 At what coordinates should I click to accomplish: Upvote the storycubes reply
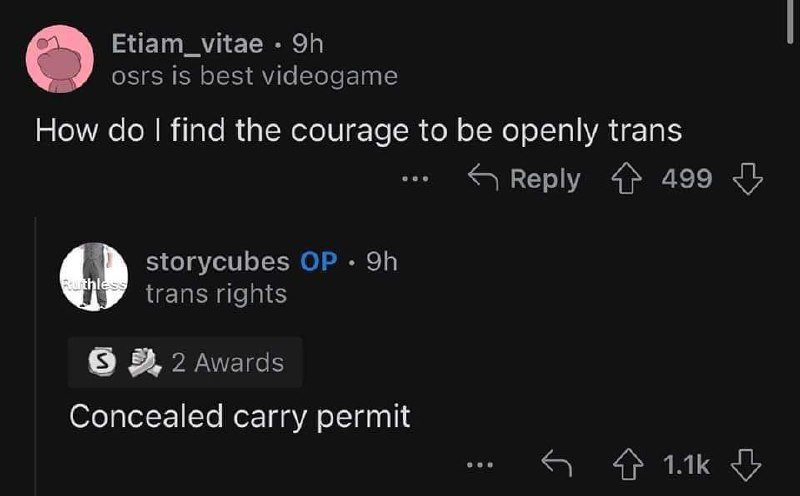(x=628, y=464)
